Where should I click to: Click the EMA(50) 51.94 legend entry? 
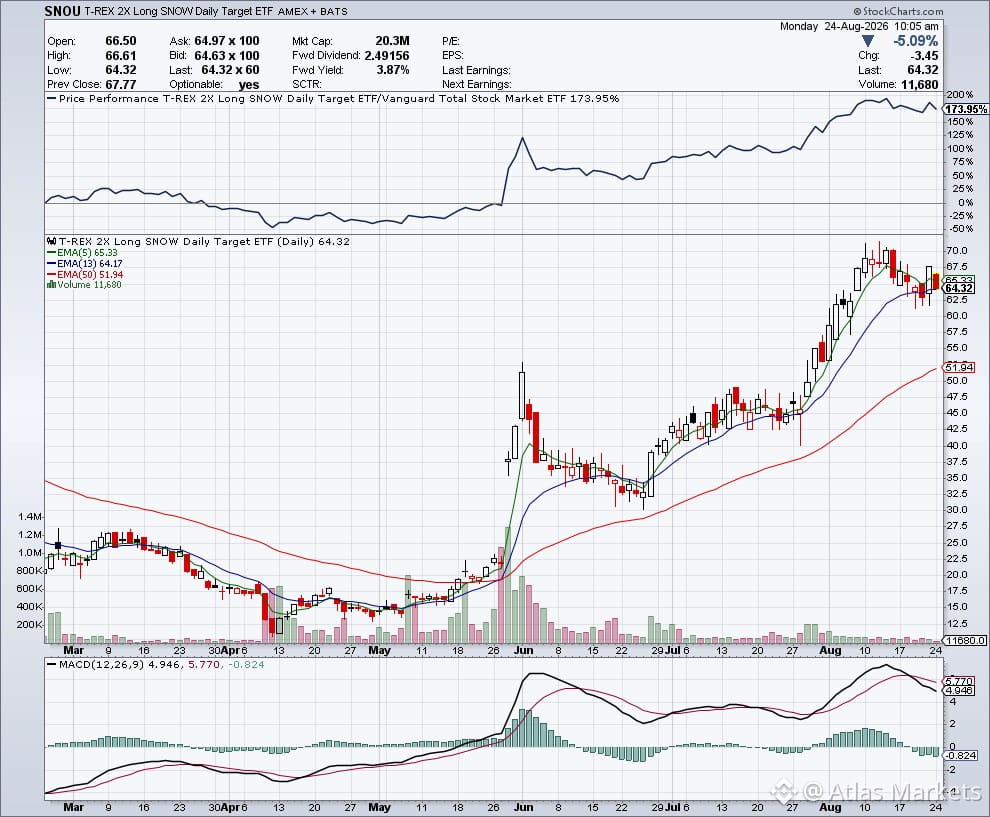tap(90, 275)
